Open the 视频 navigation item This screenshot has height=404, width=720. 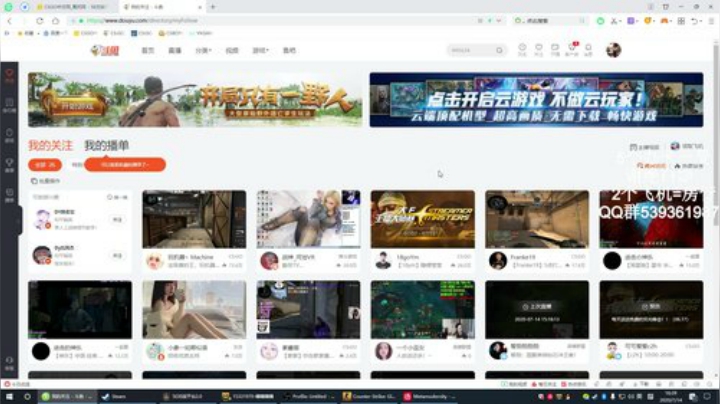pyautogui.click(x=232, y=50)
